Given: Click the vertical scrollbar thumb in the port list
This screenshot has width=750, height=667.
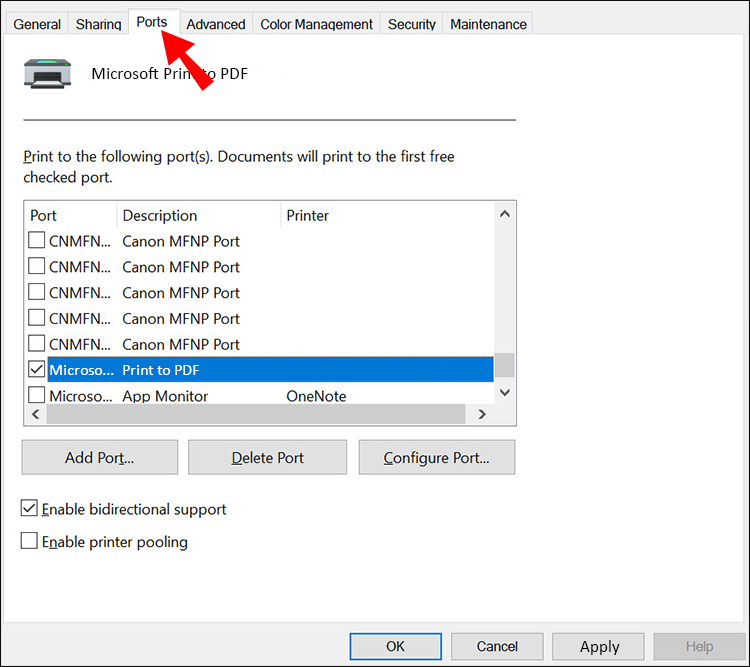Looking at the screenshot, I should [505, 365].
